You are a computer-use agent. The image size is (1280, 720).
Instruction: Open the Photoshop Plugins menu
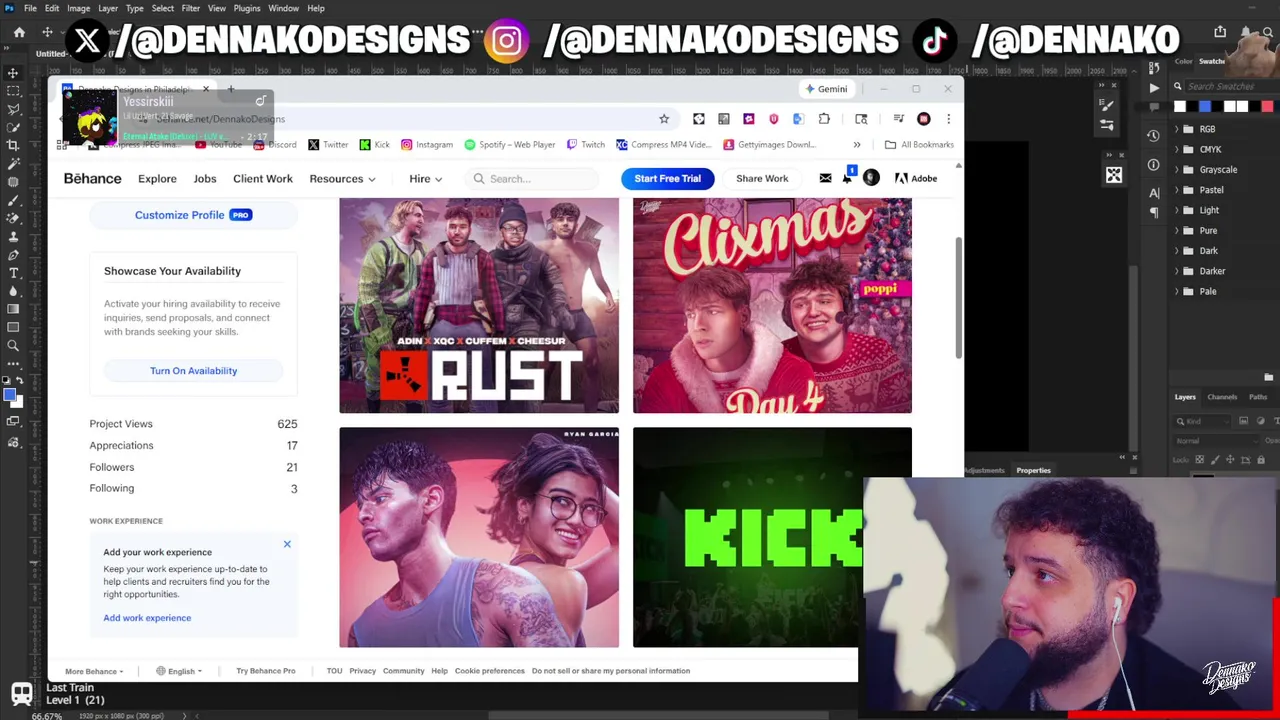[246, 8]
